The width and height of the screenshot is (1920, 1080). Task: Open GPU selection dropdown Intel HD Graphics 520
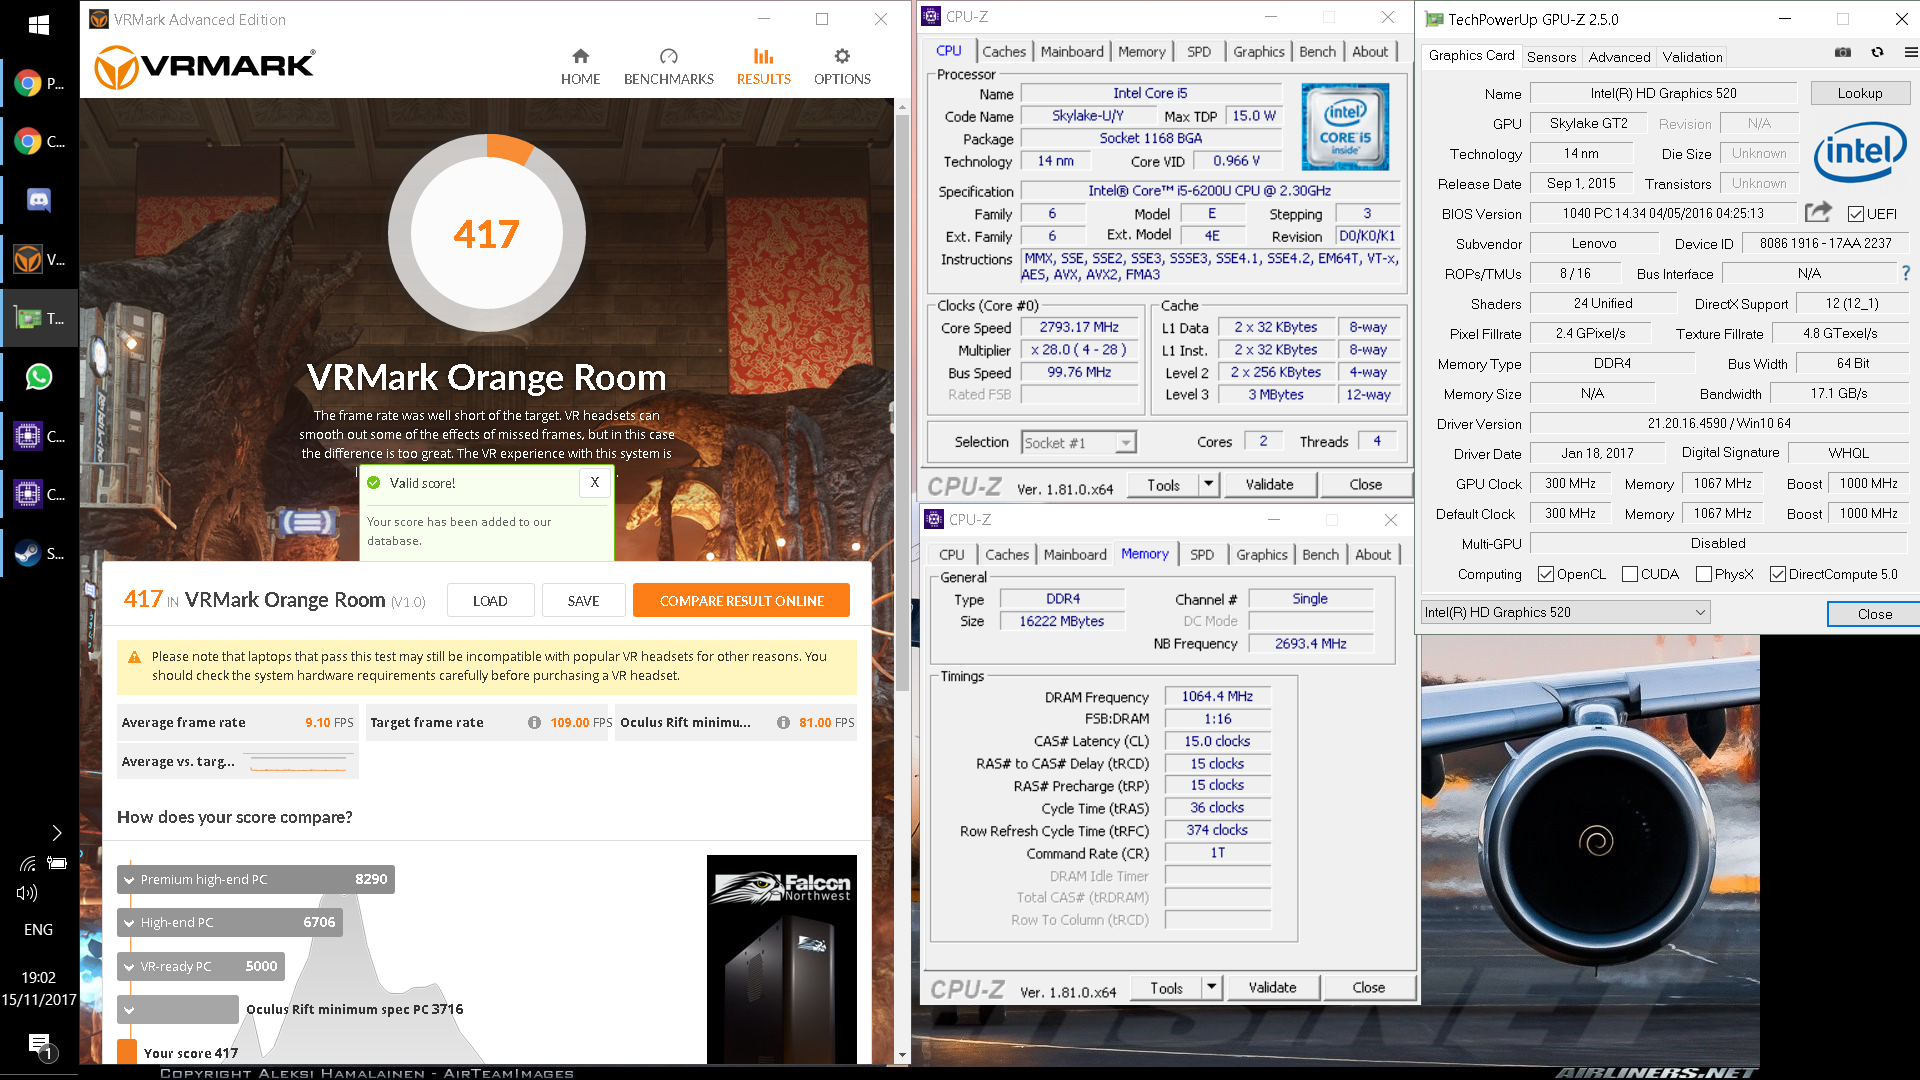coord(1565,612)
